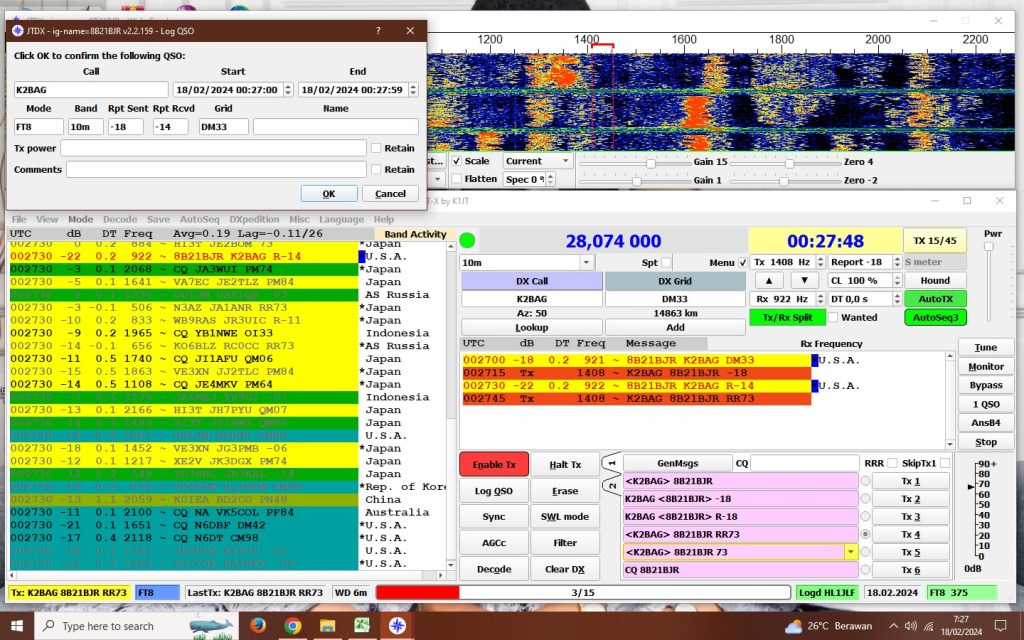The width and height of the screenshot is (1024, 640).
Task: Open the Current waterfall mode dropdown
Action: (538, 161)
